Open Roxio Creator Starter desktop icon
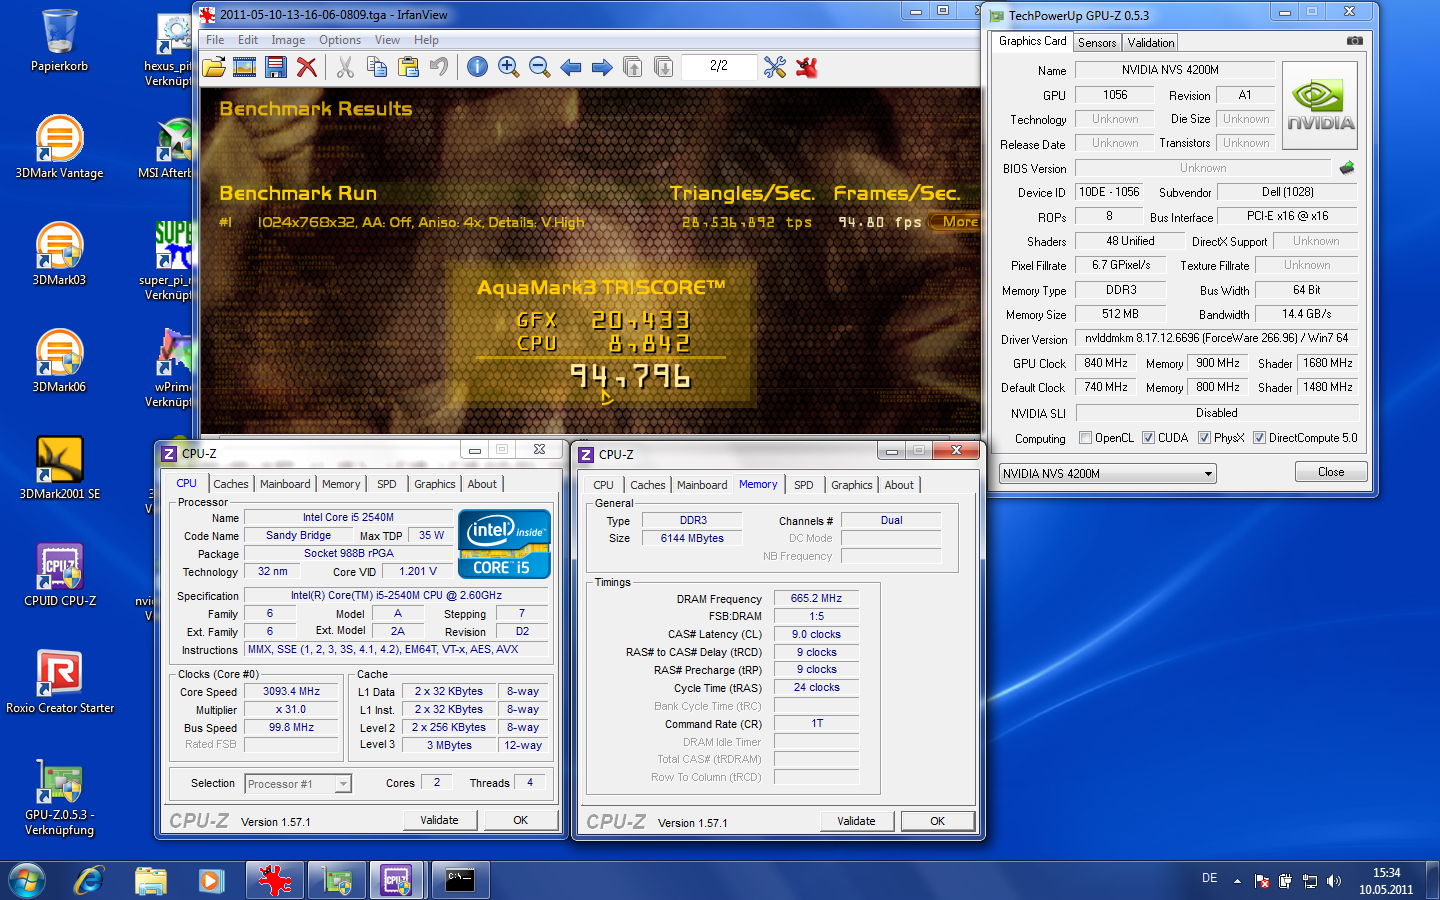The image size is (1440, 900). tap(60, 681)
